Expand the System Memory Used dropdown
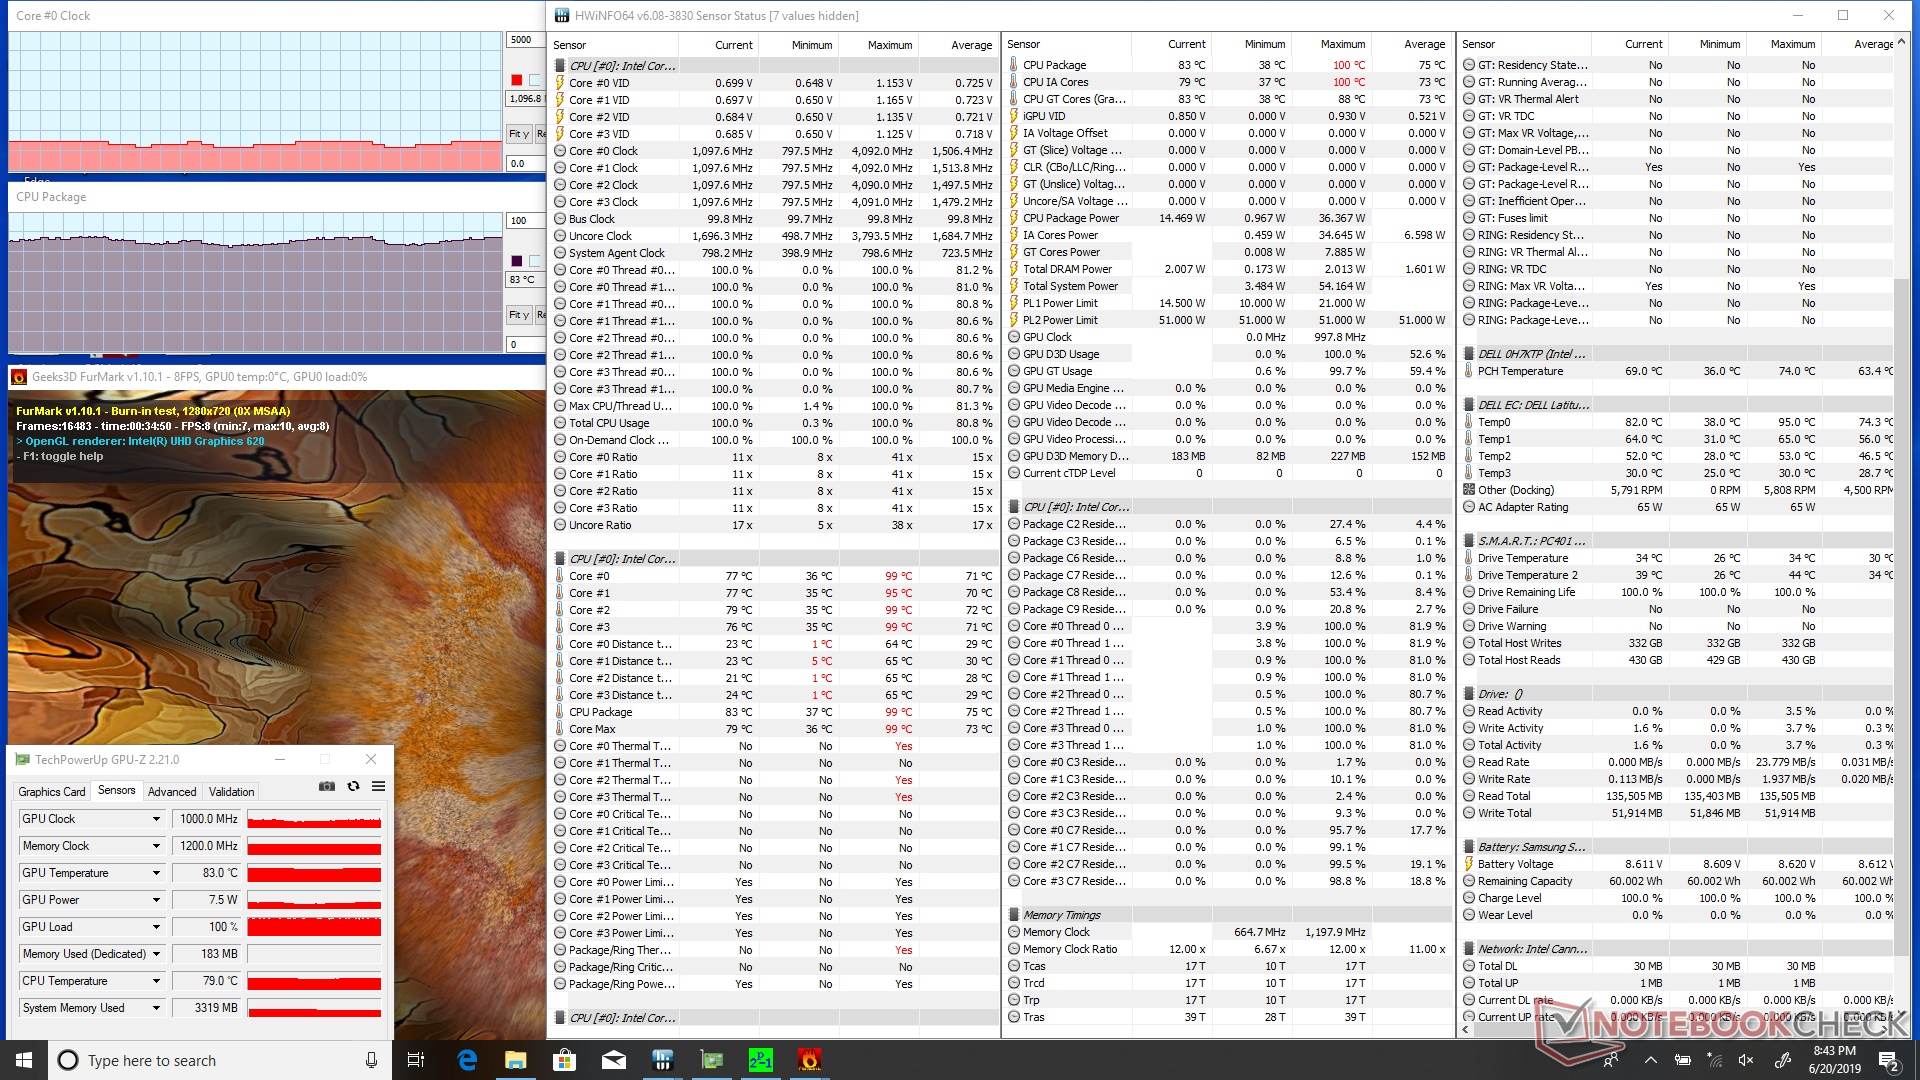The height and width of the screenshot is (1080, 1920). coord(156,1008)
